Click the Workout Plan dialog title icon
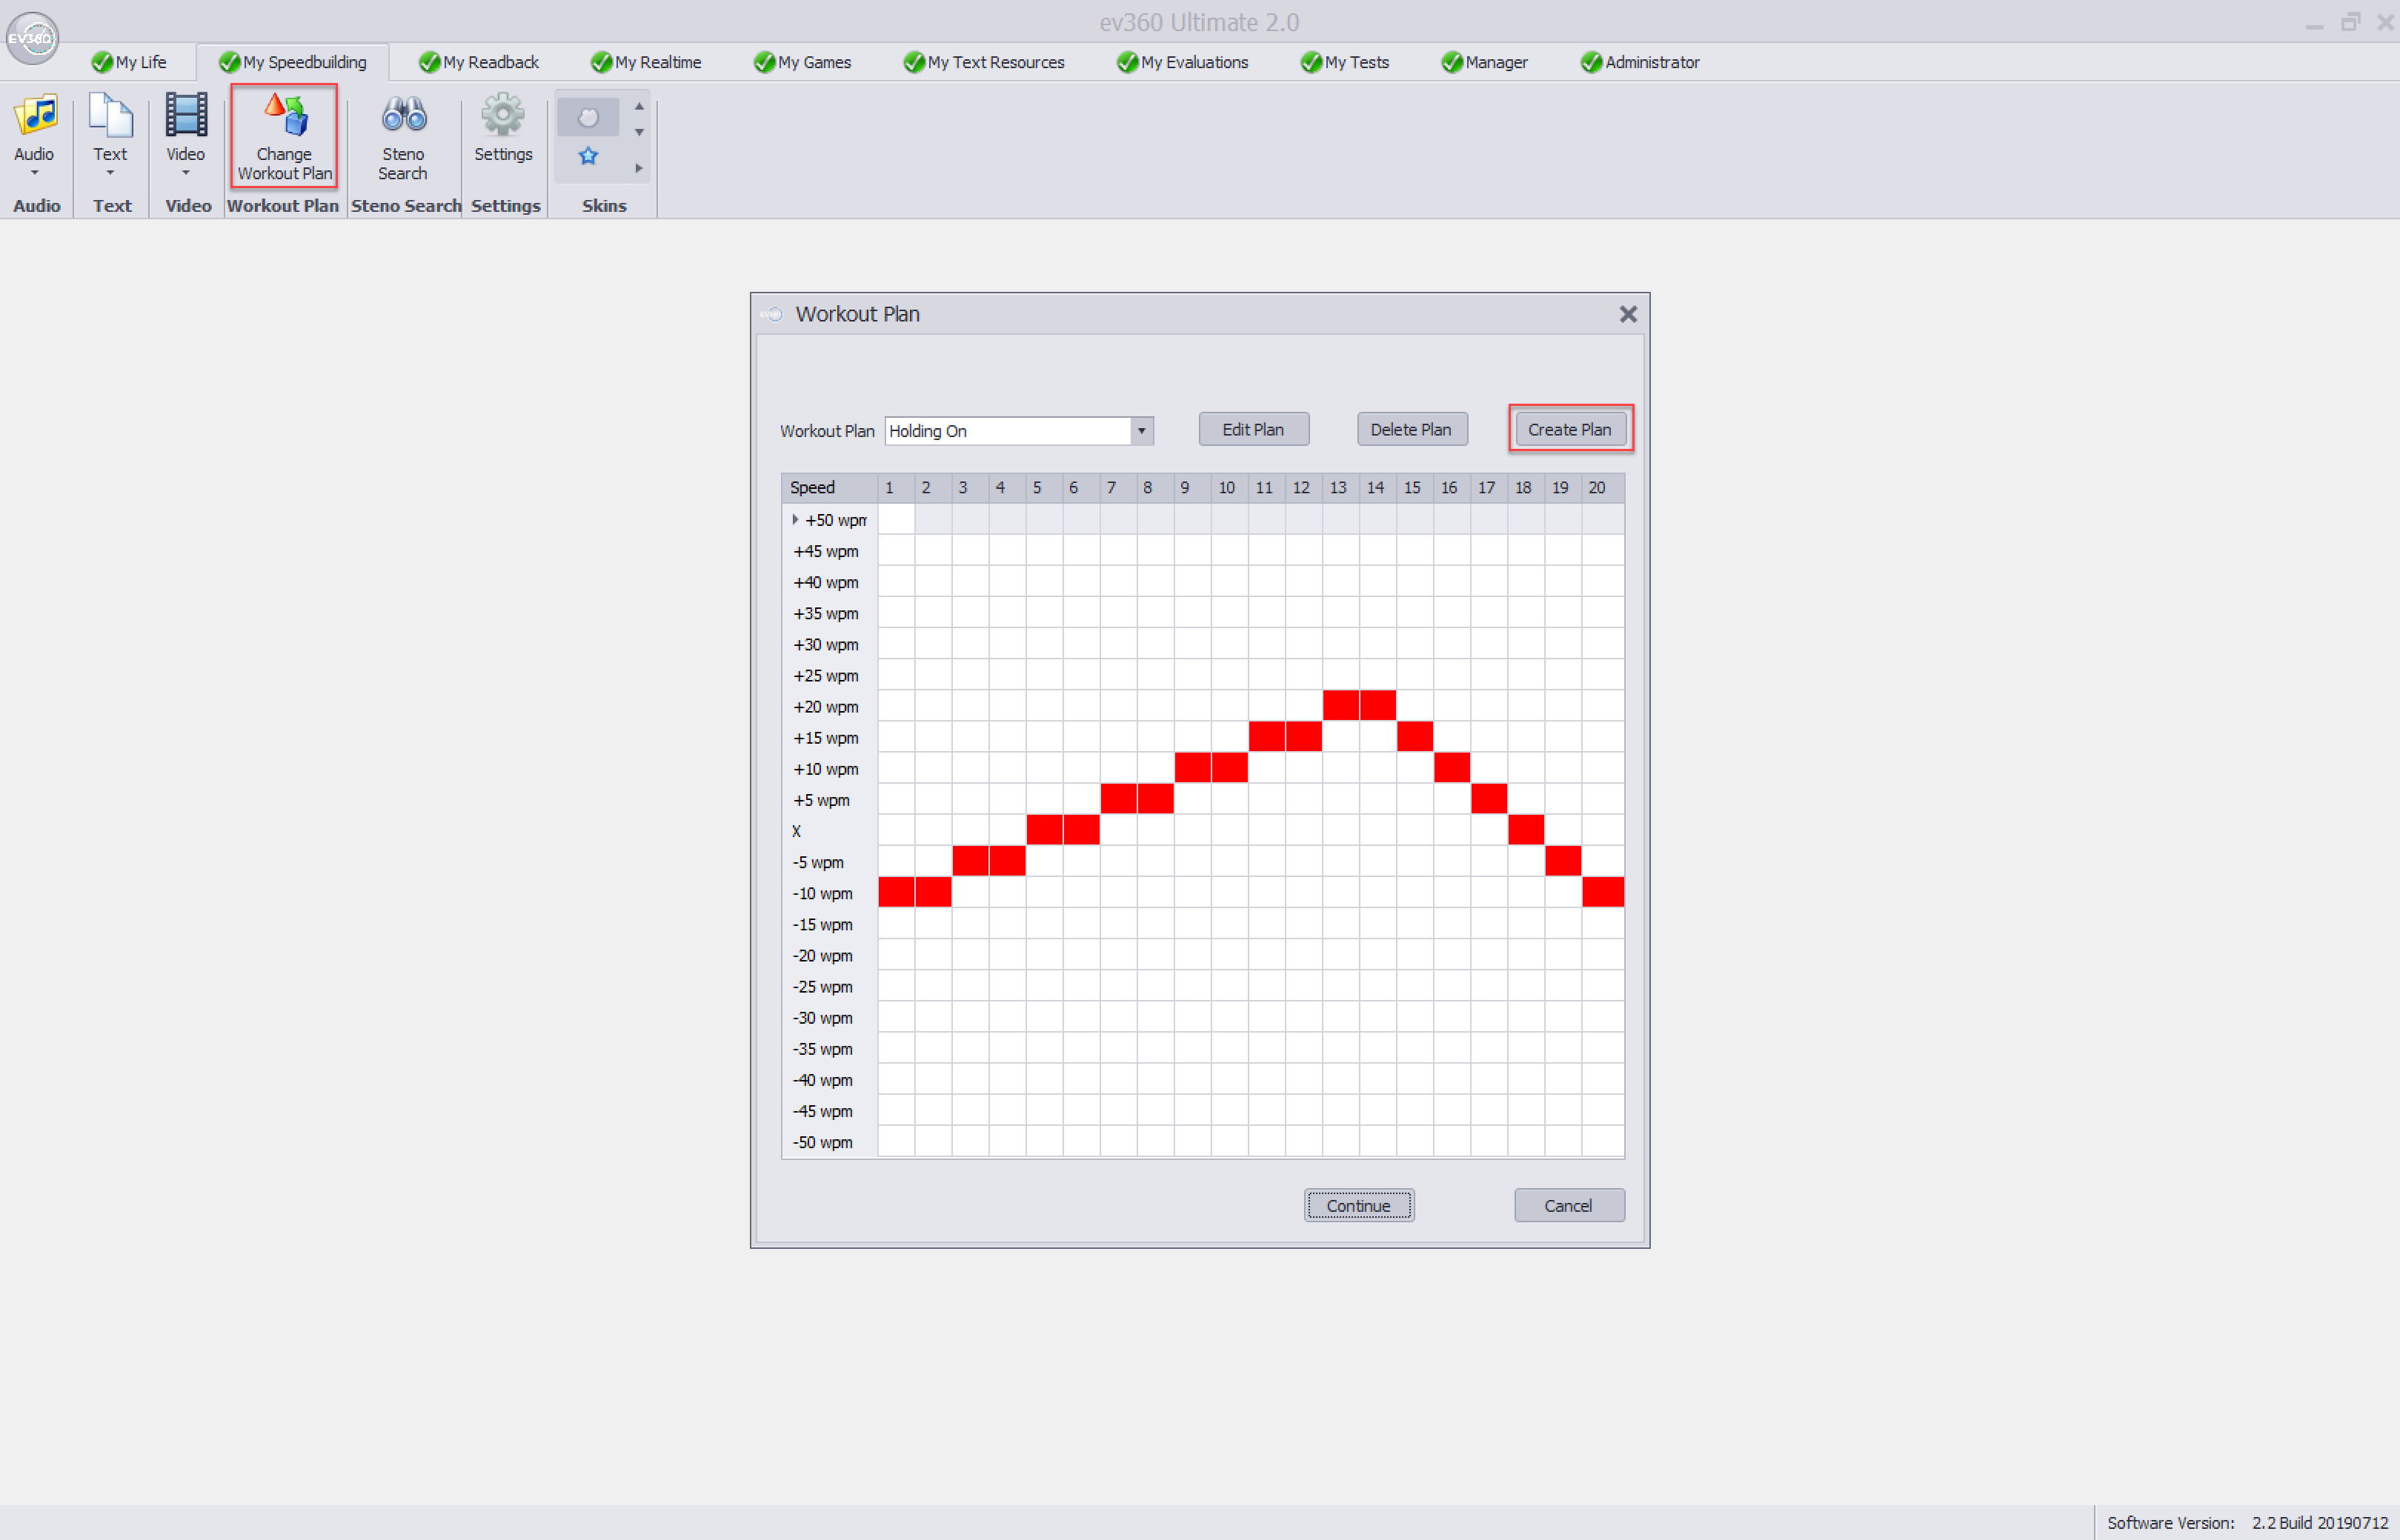 point(772,314)
